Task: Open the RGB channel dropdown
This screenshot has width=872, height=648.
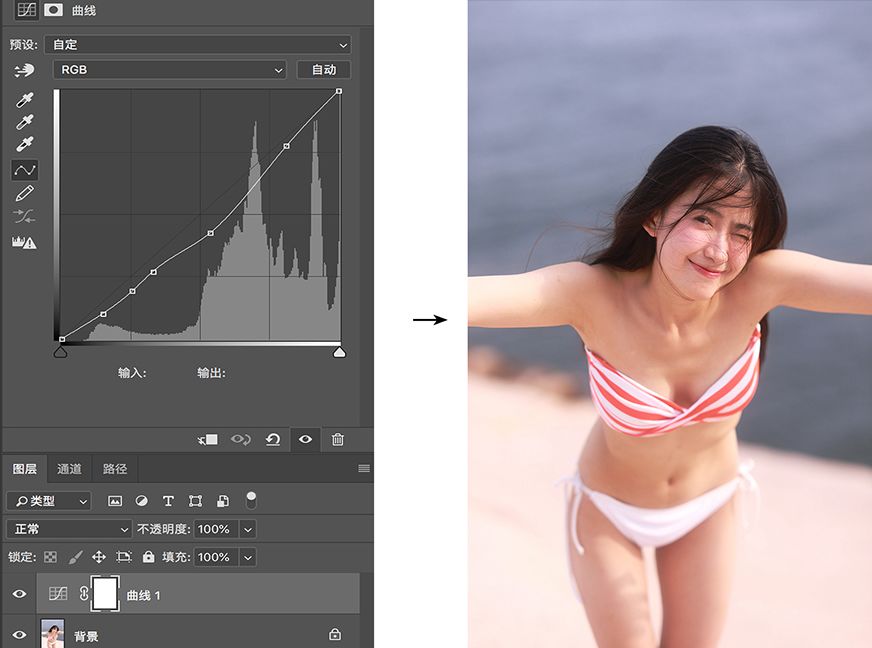Action: 170,70
